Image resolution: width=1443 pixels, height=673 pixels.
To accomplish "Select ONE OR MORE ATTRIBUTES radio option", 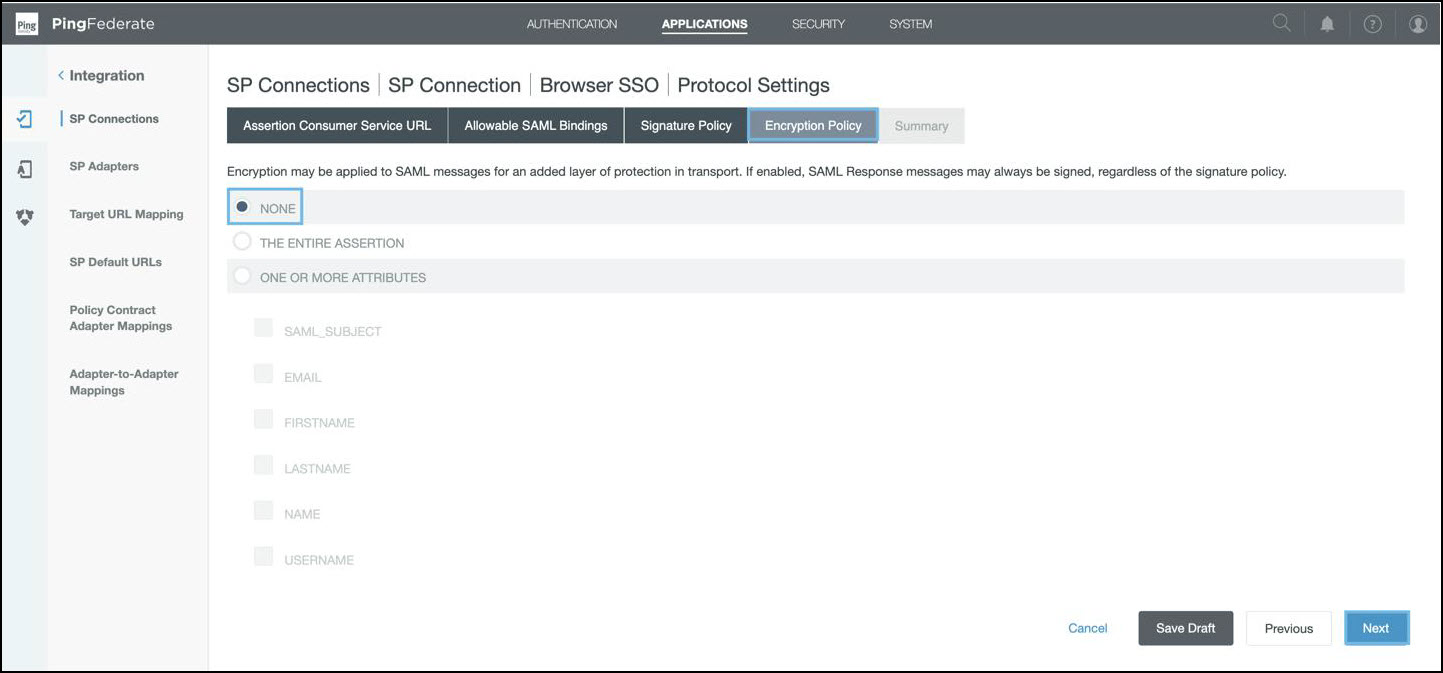I will tap(242, 276).
